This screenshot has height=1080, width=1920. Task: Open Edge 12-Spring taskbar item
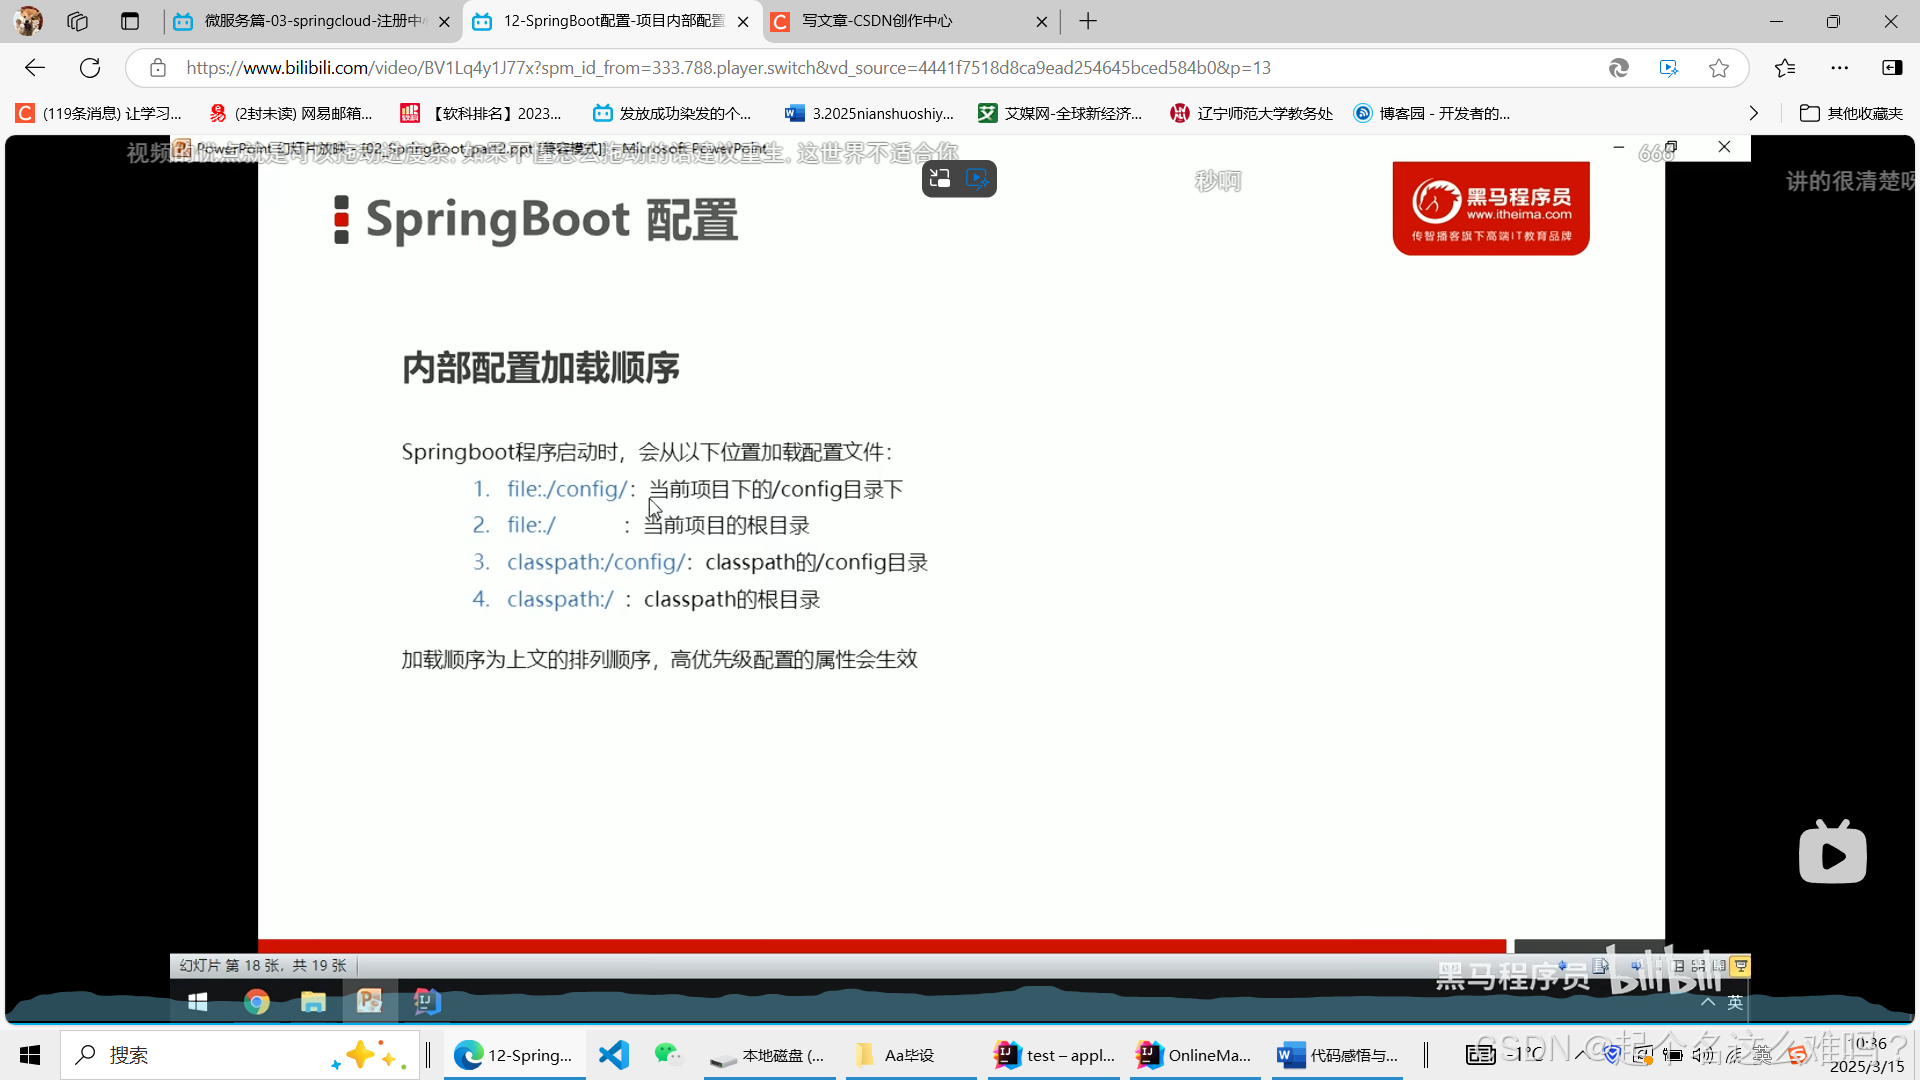(514, 1055)
